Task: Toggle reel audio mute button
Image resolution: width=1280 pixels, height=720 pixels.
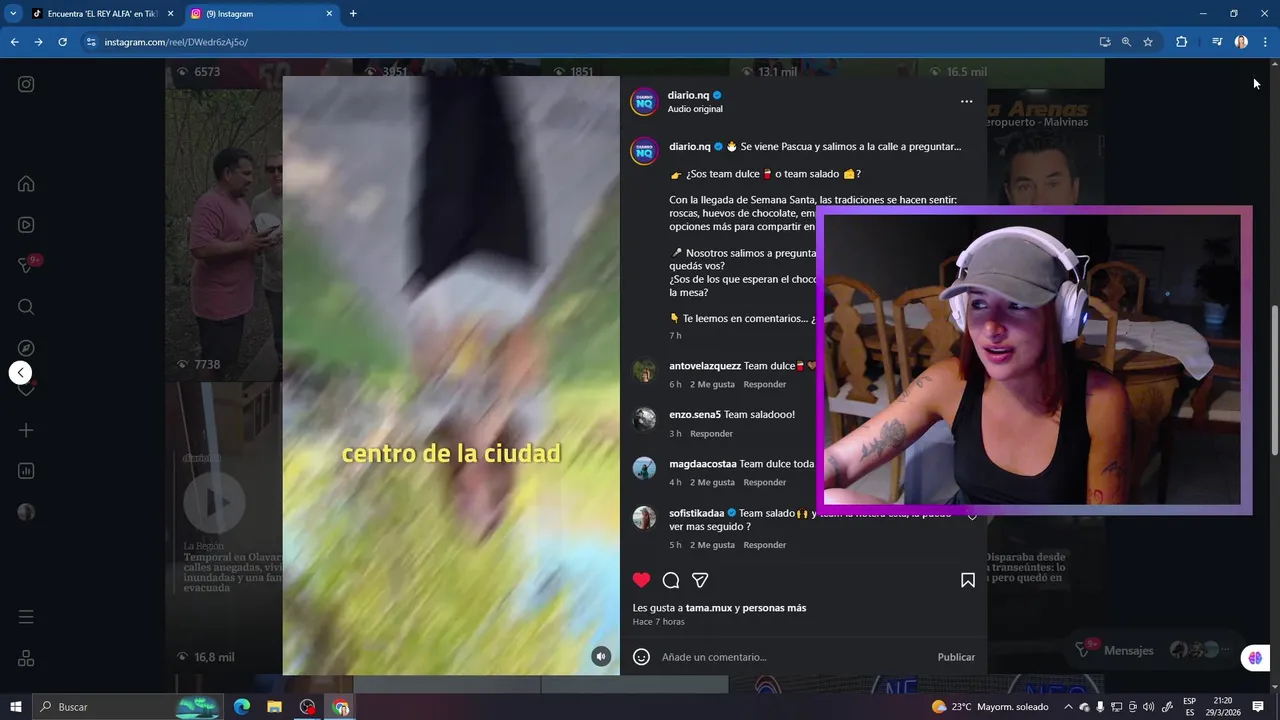Action: pyautogui.click(x=600, y=656)
